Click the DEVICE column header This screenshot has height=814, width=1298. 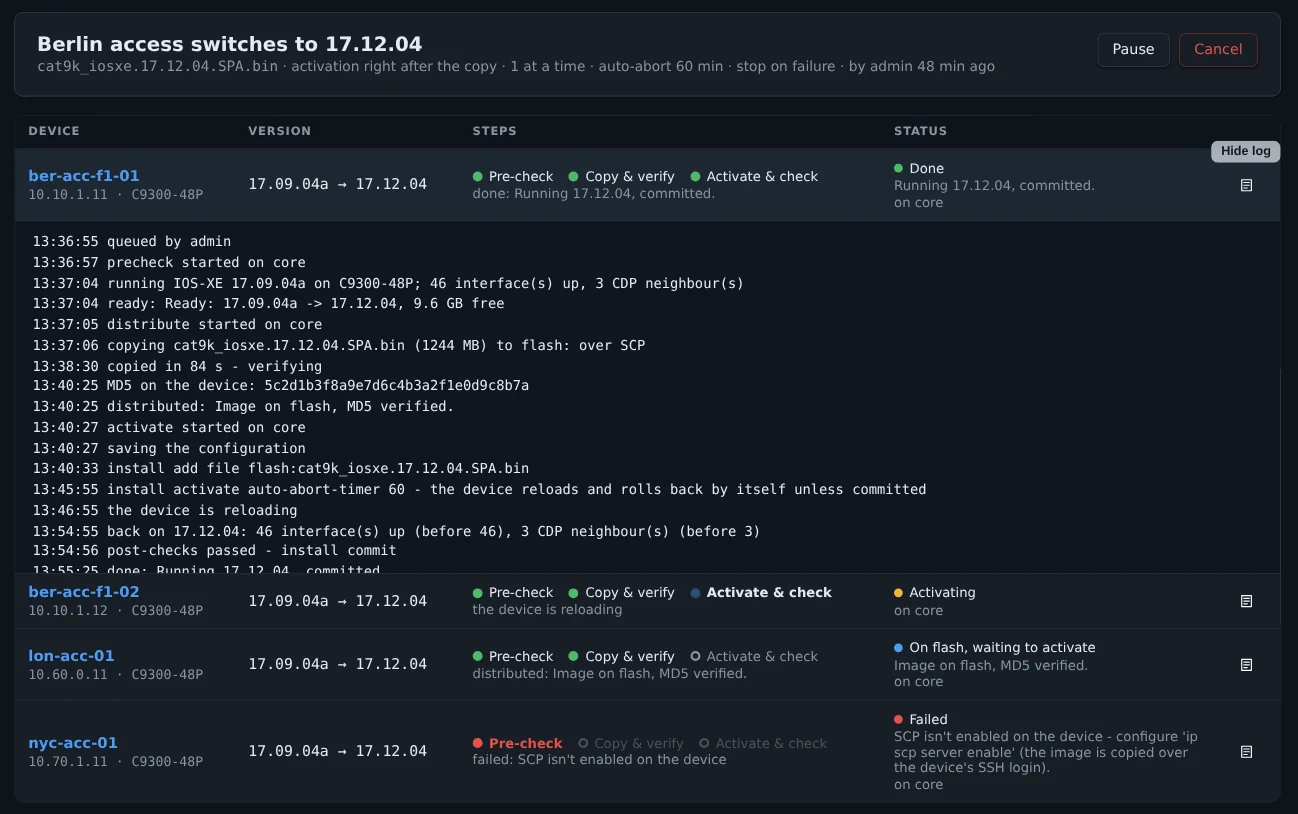point(54,131)
